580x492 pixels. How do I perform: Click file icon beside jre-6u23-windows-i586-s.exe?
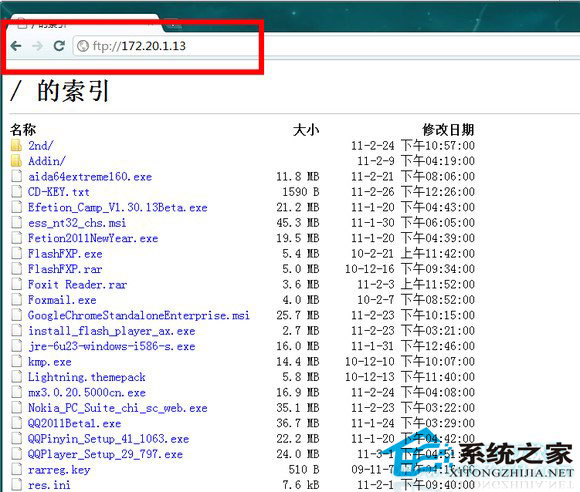pos(16,346)
